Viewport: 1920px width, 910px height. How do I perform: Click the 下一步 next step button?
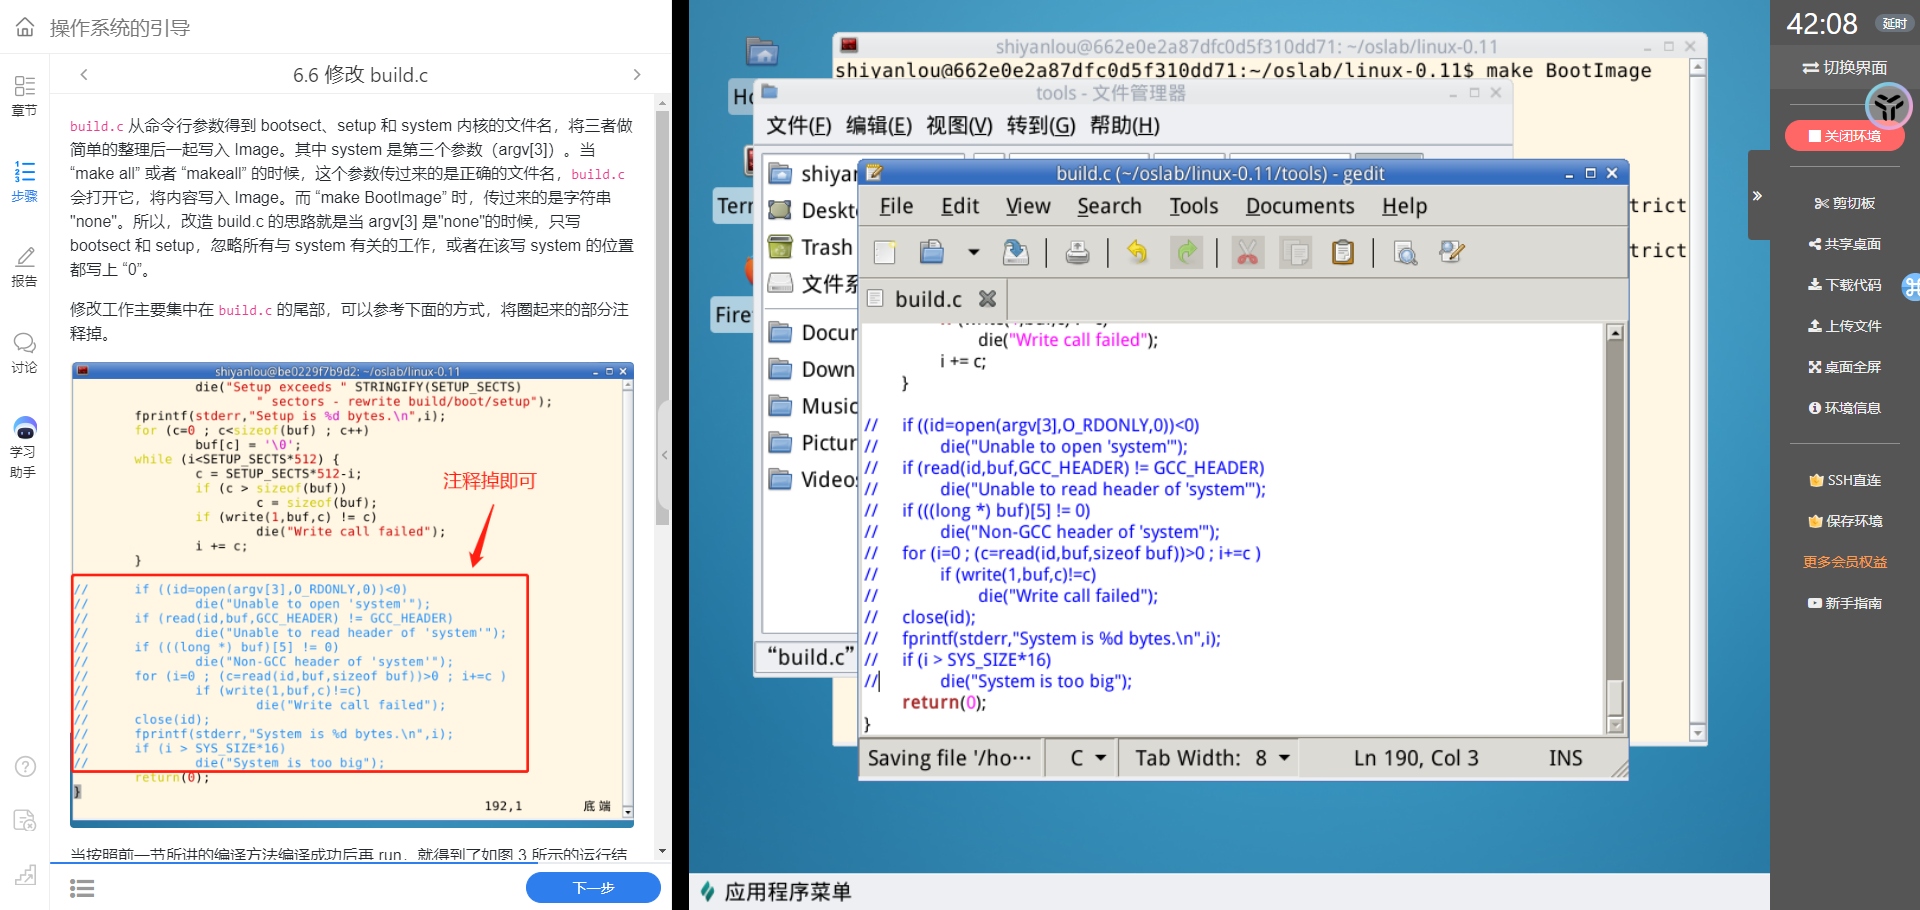(593, 887)
